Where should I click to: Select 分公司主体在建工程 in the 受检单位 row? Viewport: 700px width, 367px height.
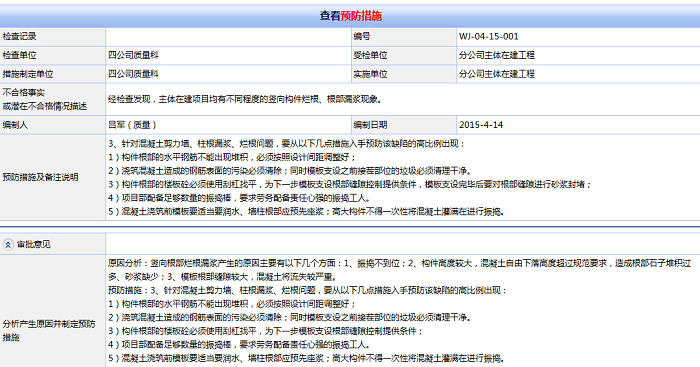[x=496, y=55]
